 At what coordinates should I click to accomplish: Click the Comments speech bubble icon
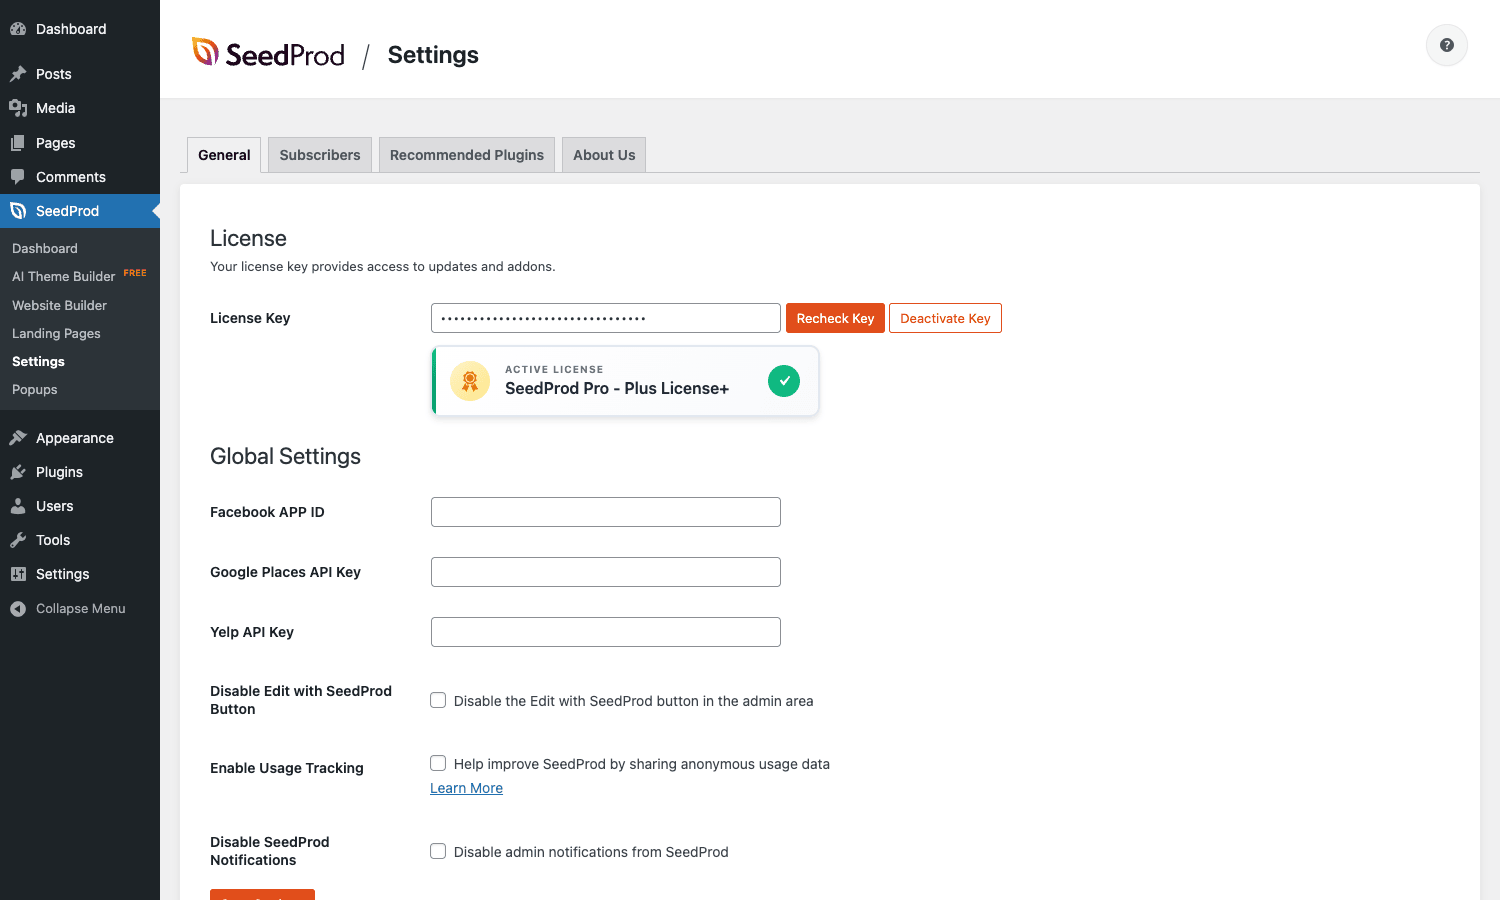pos(18,177)
